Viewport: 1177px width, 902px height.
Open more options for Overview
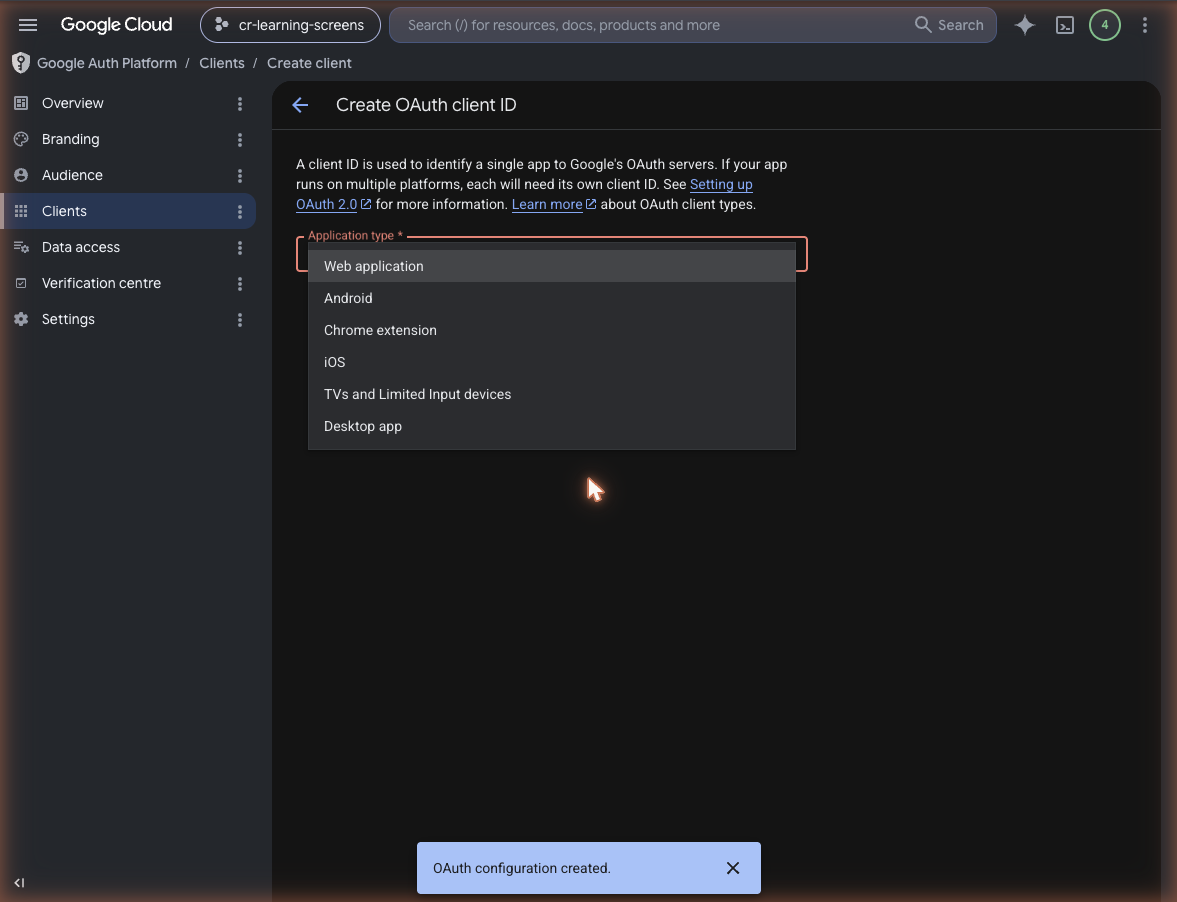point(240,104)
